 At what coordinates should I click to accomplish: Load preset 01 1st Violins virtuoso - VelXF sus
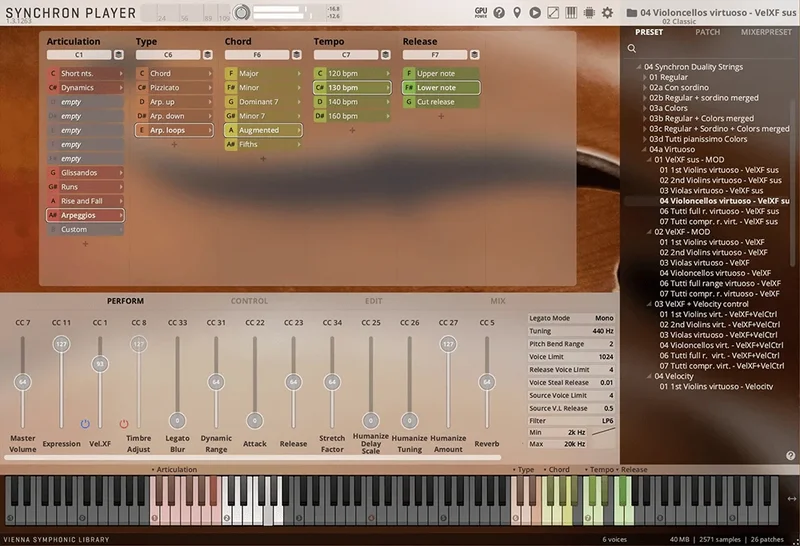pos(719,170)
